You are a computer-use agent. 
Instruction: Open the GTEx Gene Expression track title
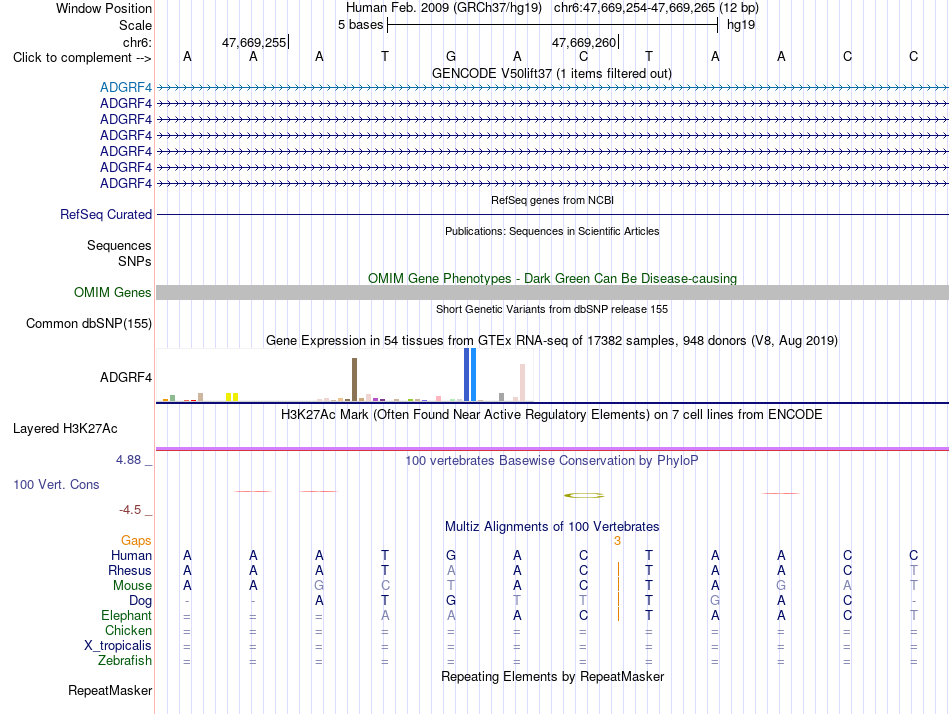point(552,341)
